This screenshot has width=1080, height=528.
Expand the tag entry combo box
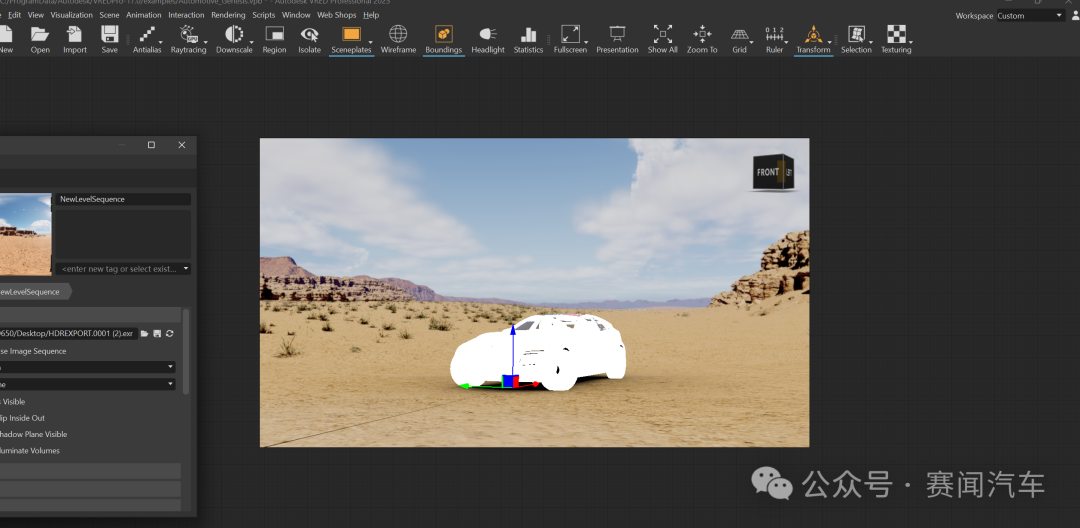186,269
